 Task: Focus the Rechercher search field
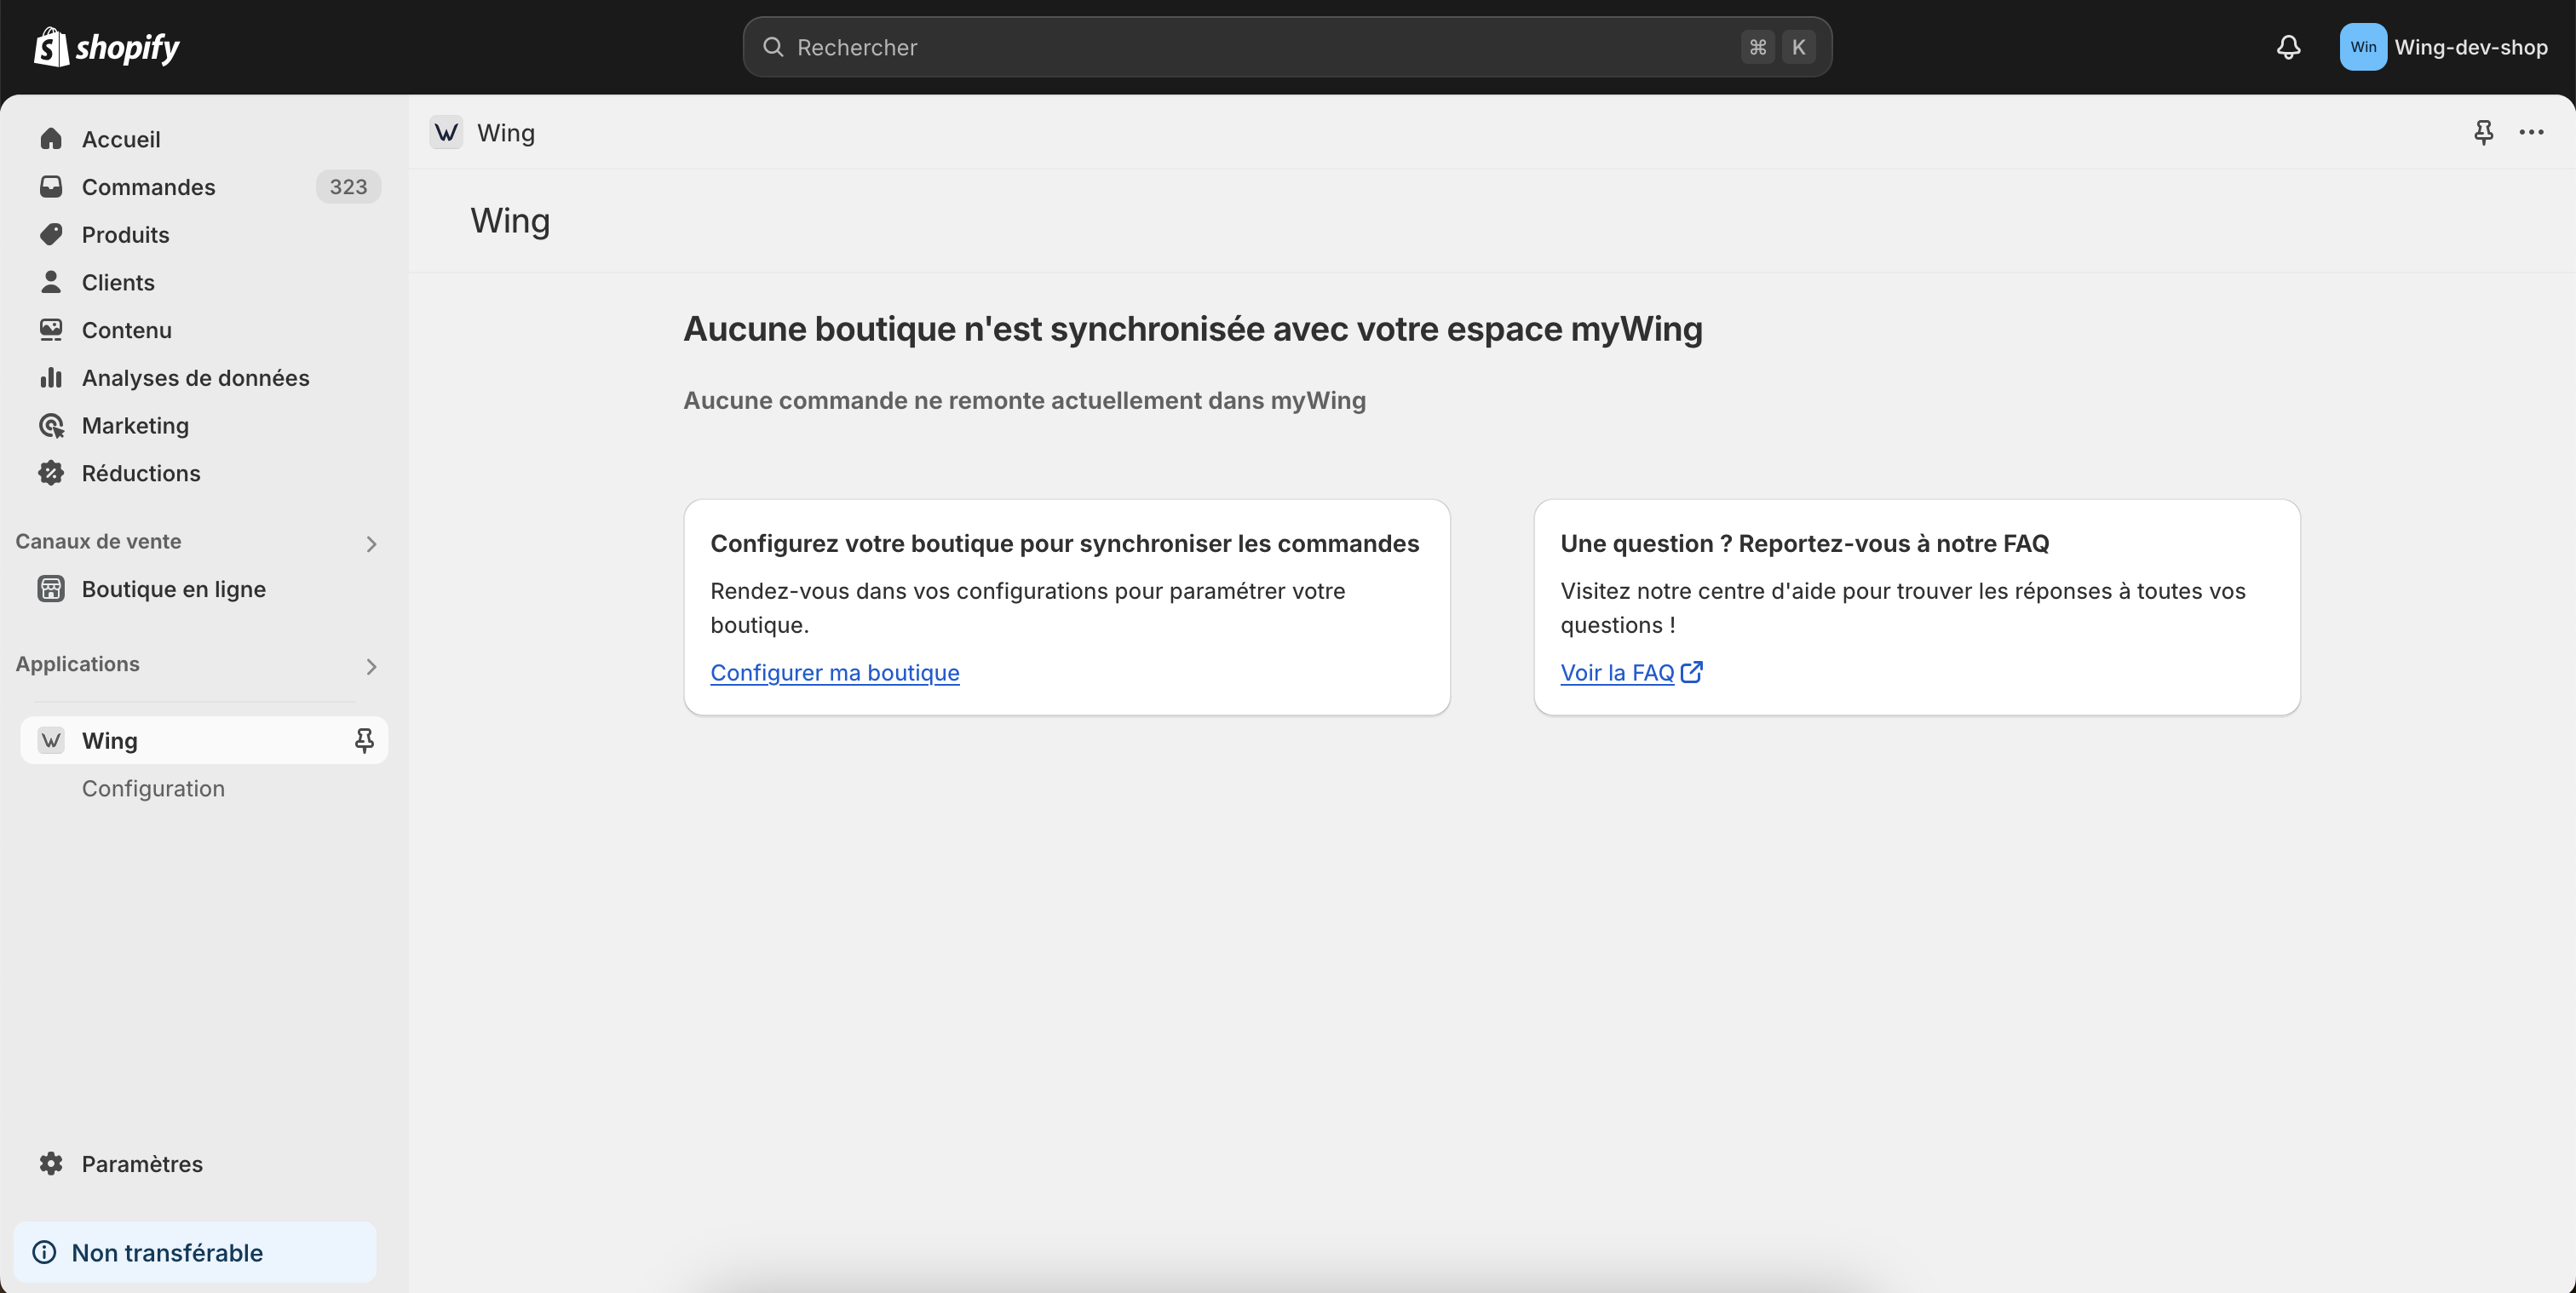coord(1287,47)
